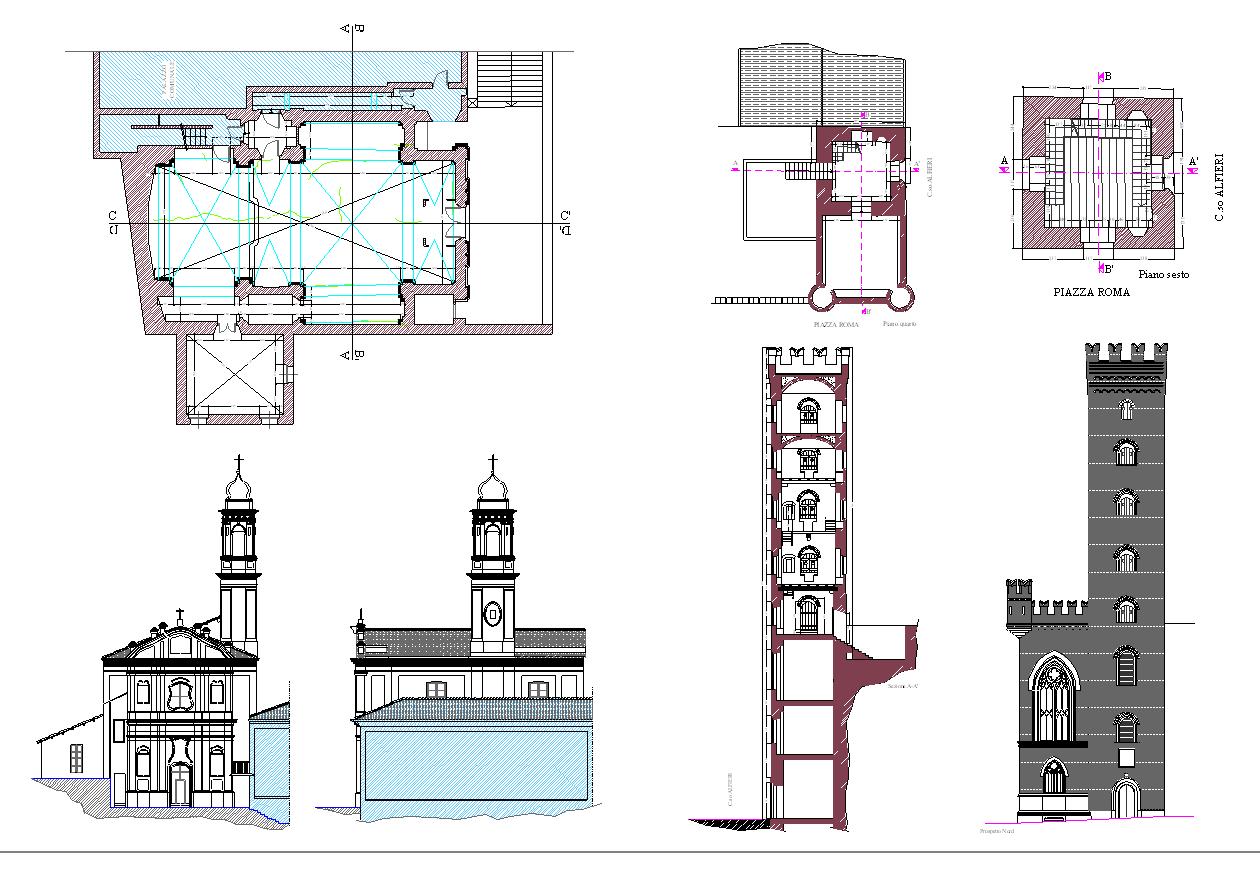
Task: Click the staircase hatch at top-right of church plan
Action: [x=509, y=78]
